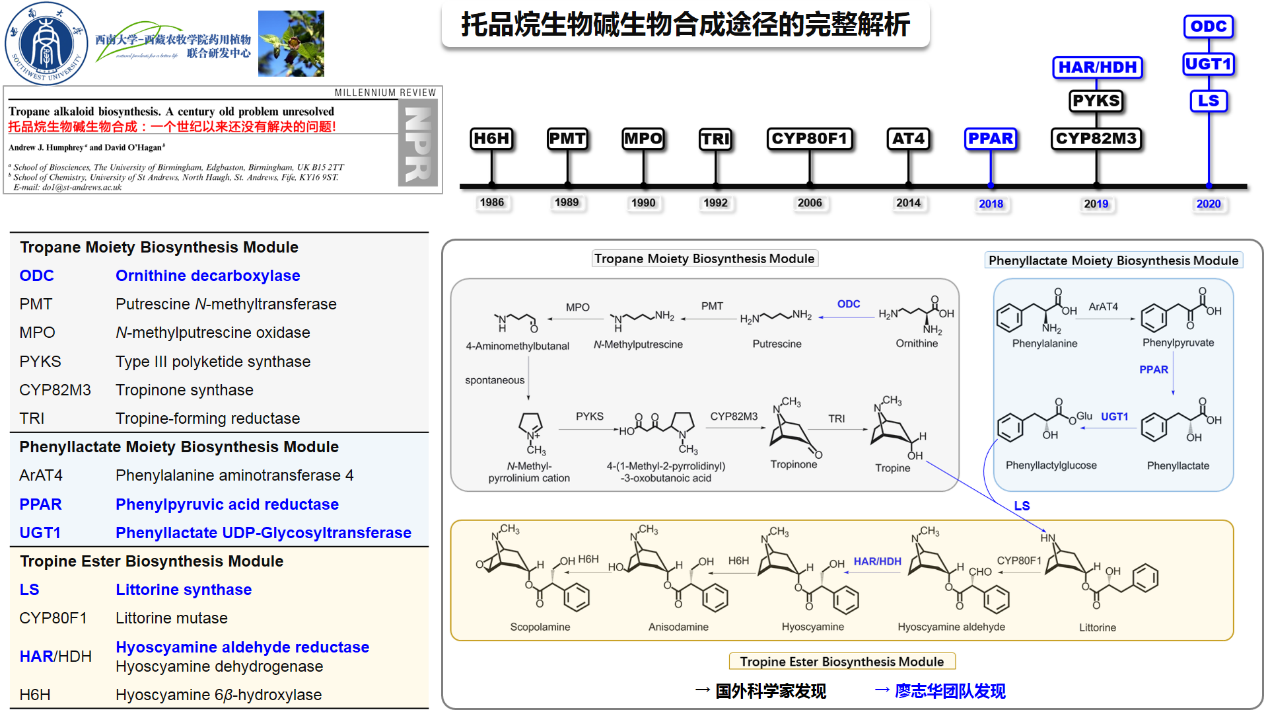Select the H6H box on the timeline
Viewport: 1268px width, 712px height.
(x=492, y=139)
